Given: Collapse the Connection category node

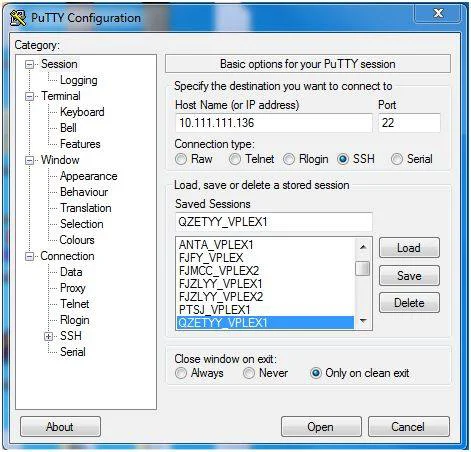Looking at the screenshot, I should coord(30,256).
